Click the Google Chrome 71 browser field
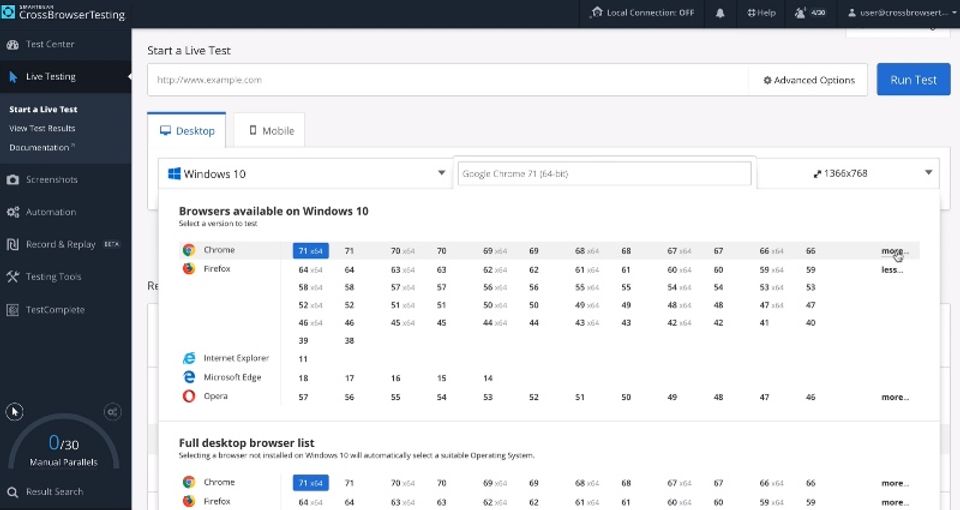The width and height of the screenshot is (960, 510). (604, 174)
